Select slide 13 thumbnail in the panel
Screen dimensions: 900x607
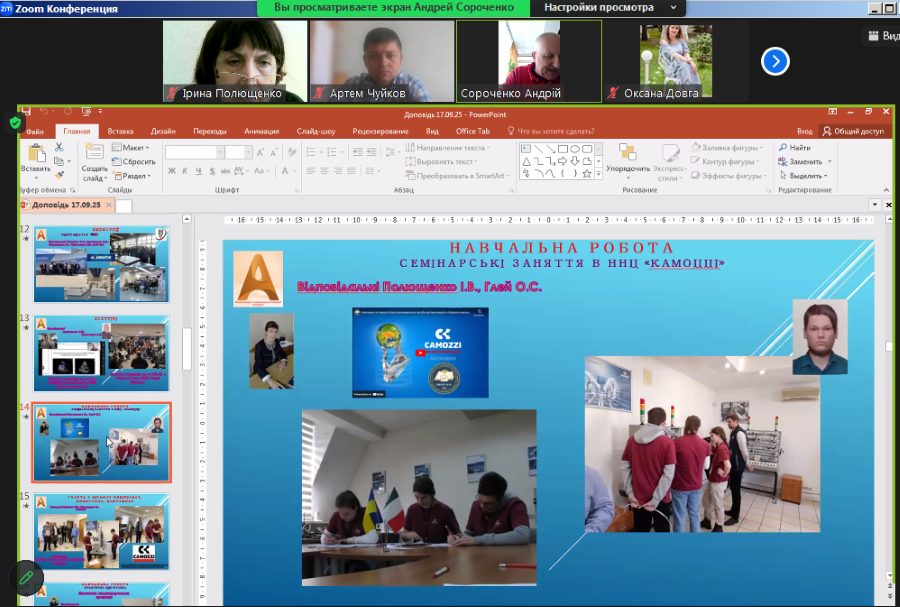tap(101, 353)
